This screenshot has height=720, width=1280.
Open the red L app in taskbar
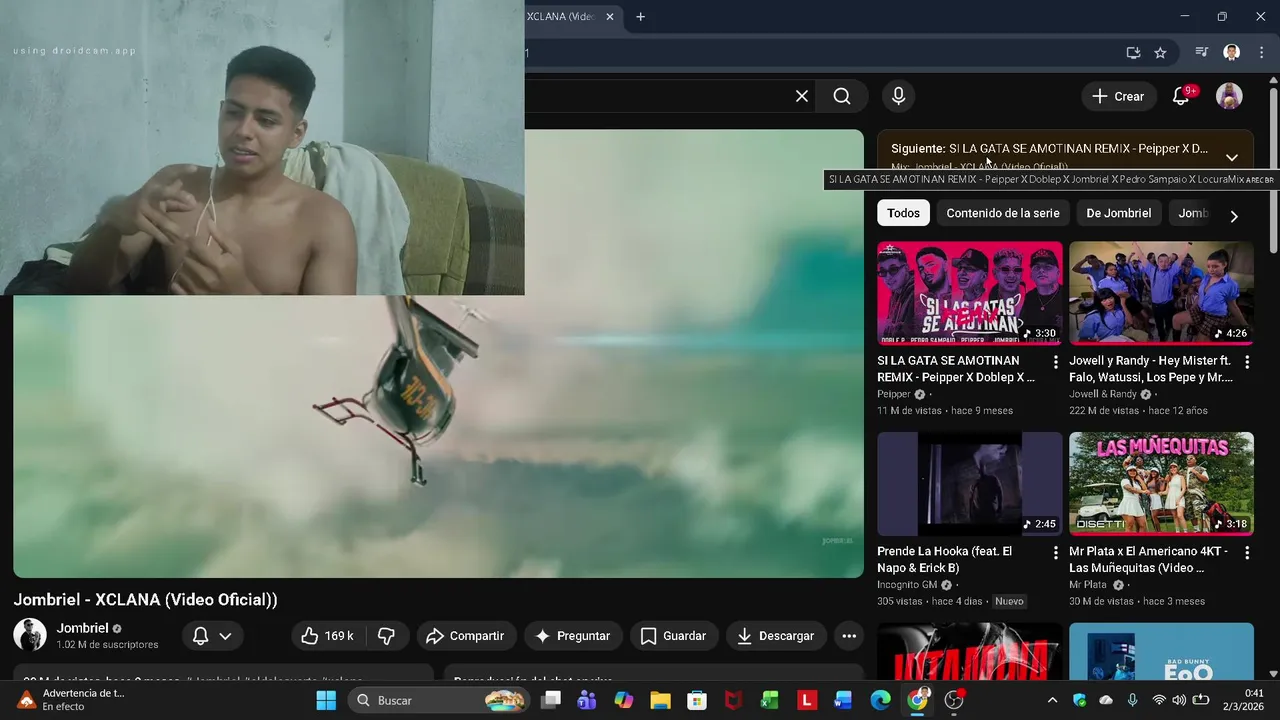point(807,700)
